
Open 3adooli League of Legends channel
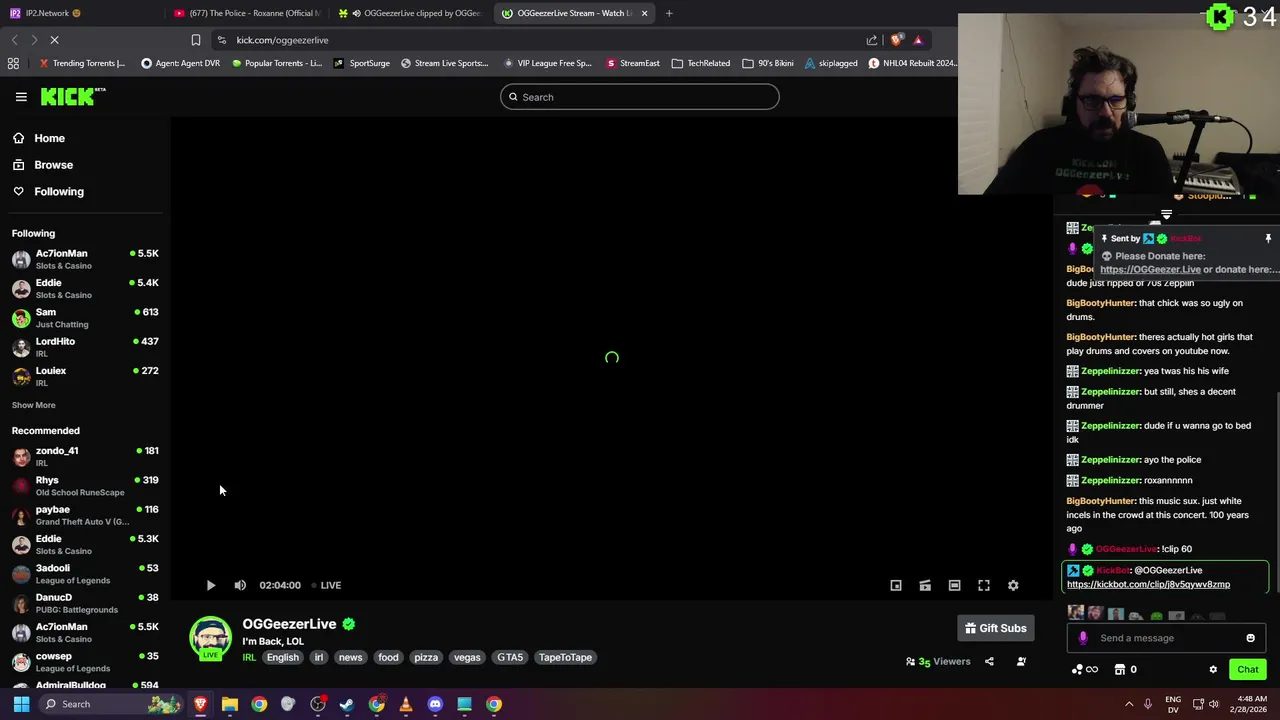[85, 573]
